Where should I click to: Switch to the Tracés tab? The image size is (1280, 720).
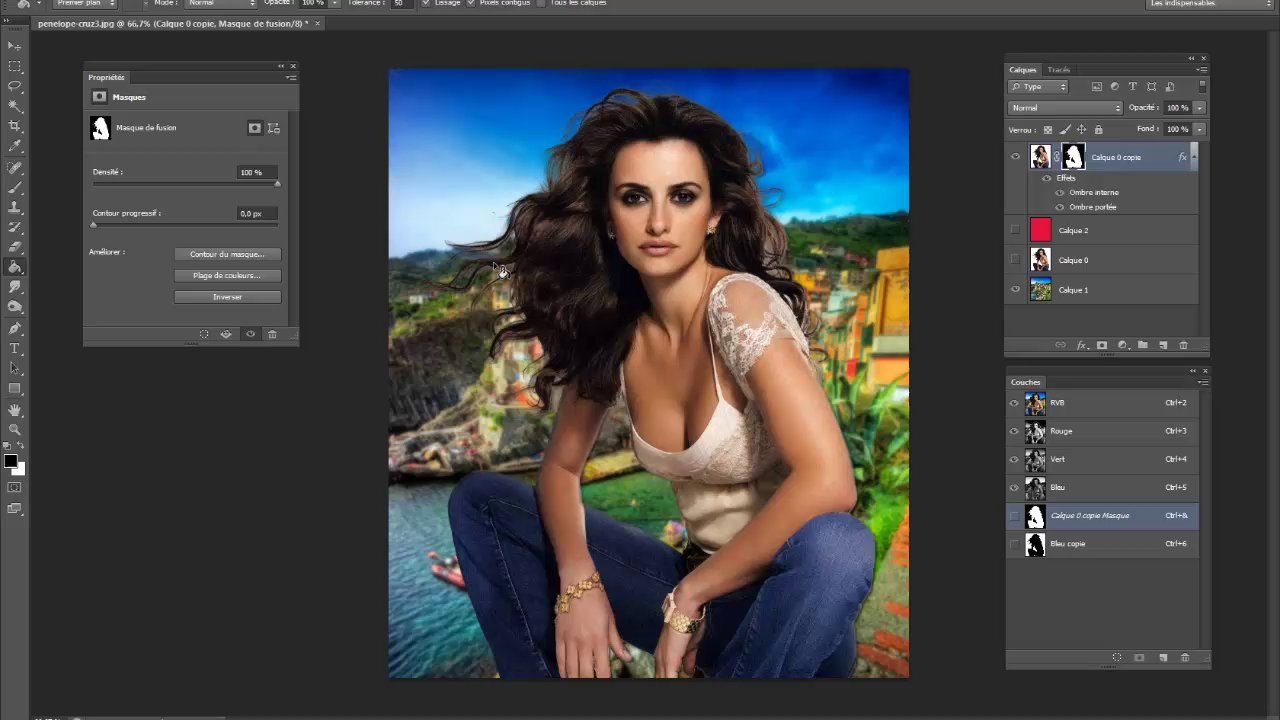[1059, 70]
